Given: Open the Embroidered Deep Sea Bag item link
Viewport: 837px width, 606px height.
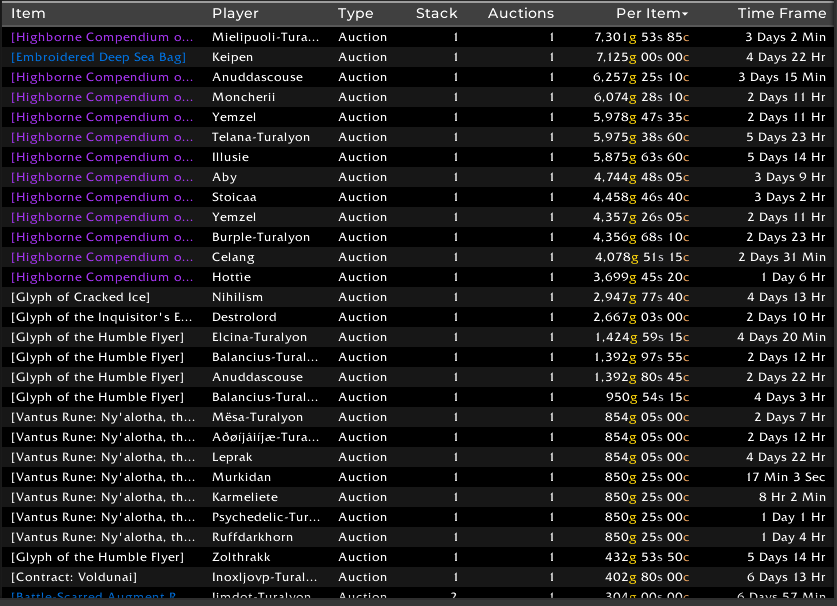Looking at the screenshot, I should 98,57.
